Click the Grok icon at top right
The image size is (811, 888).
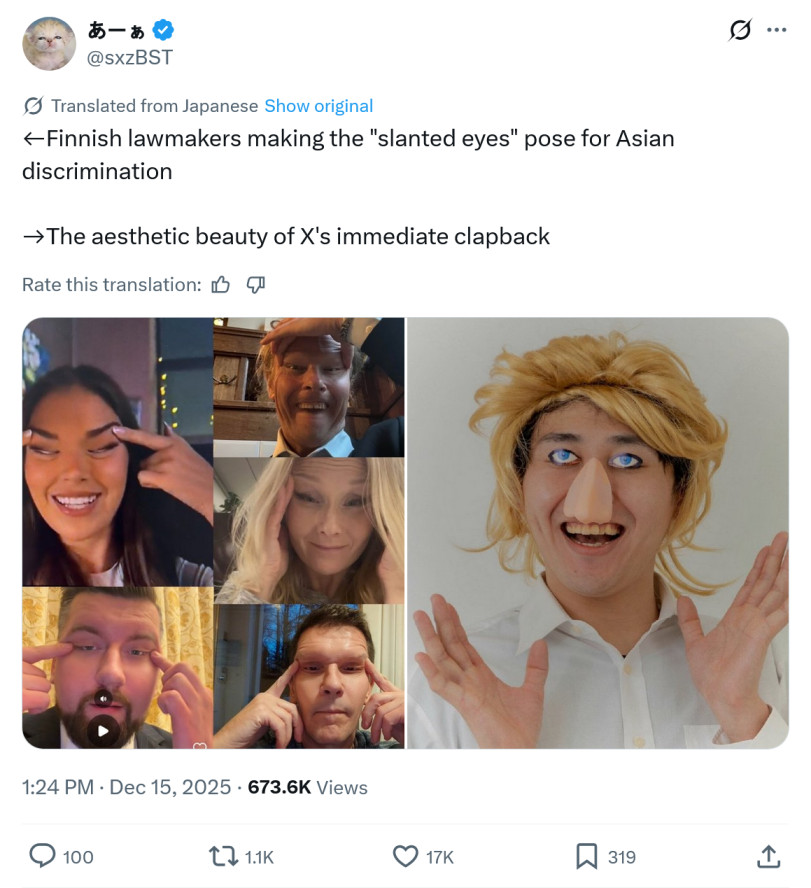(740, 30)
